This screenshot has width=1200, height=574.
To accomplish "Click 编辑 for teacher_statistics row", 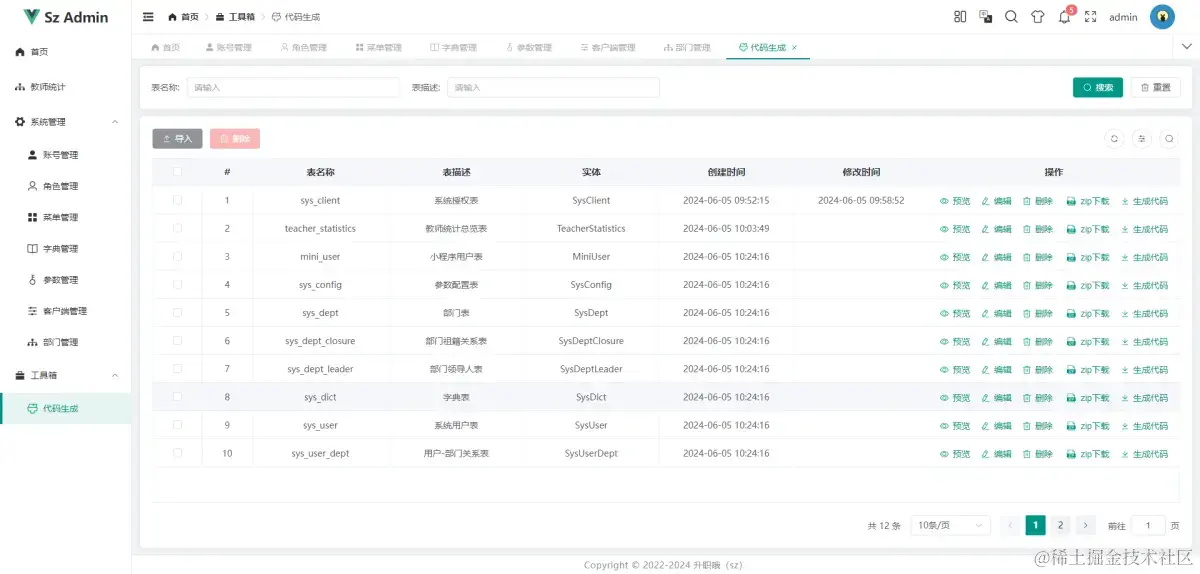I will 996,229.
